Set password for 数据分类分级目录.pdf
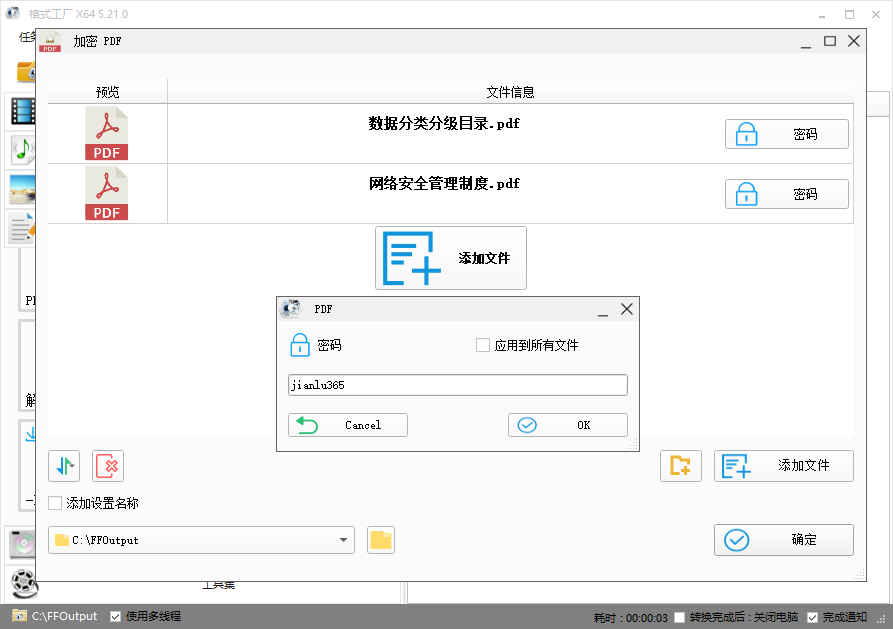The height and width of the screenshot is (629, 893). click(786, 133)
